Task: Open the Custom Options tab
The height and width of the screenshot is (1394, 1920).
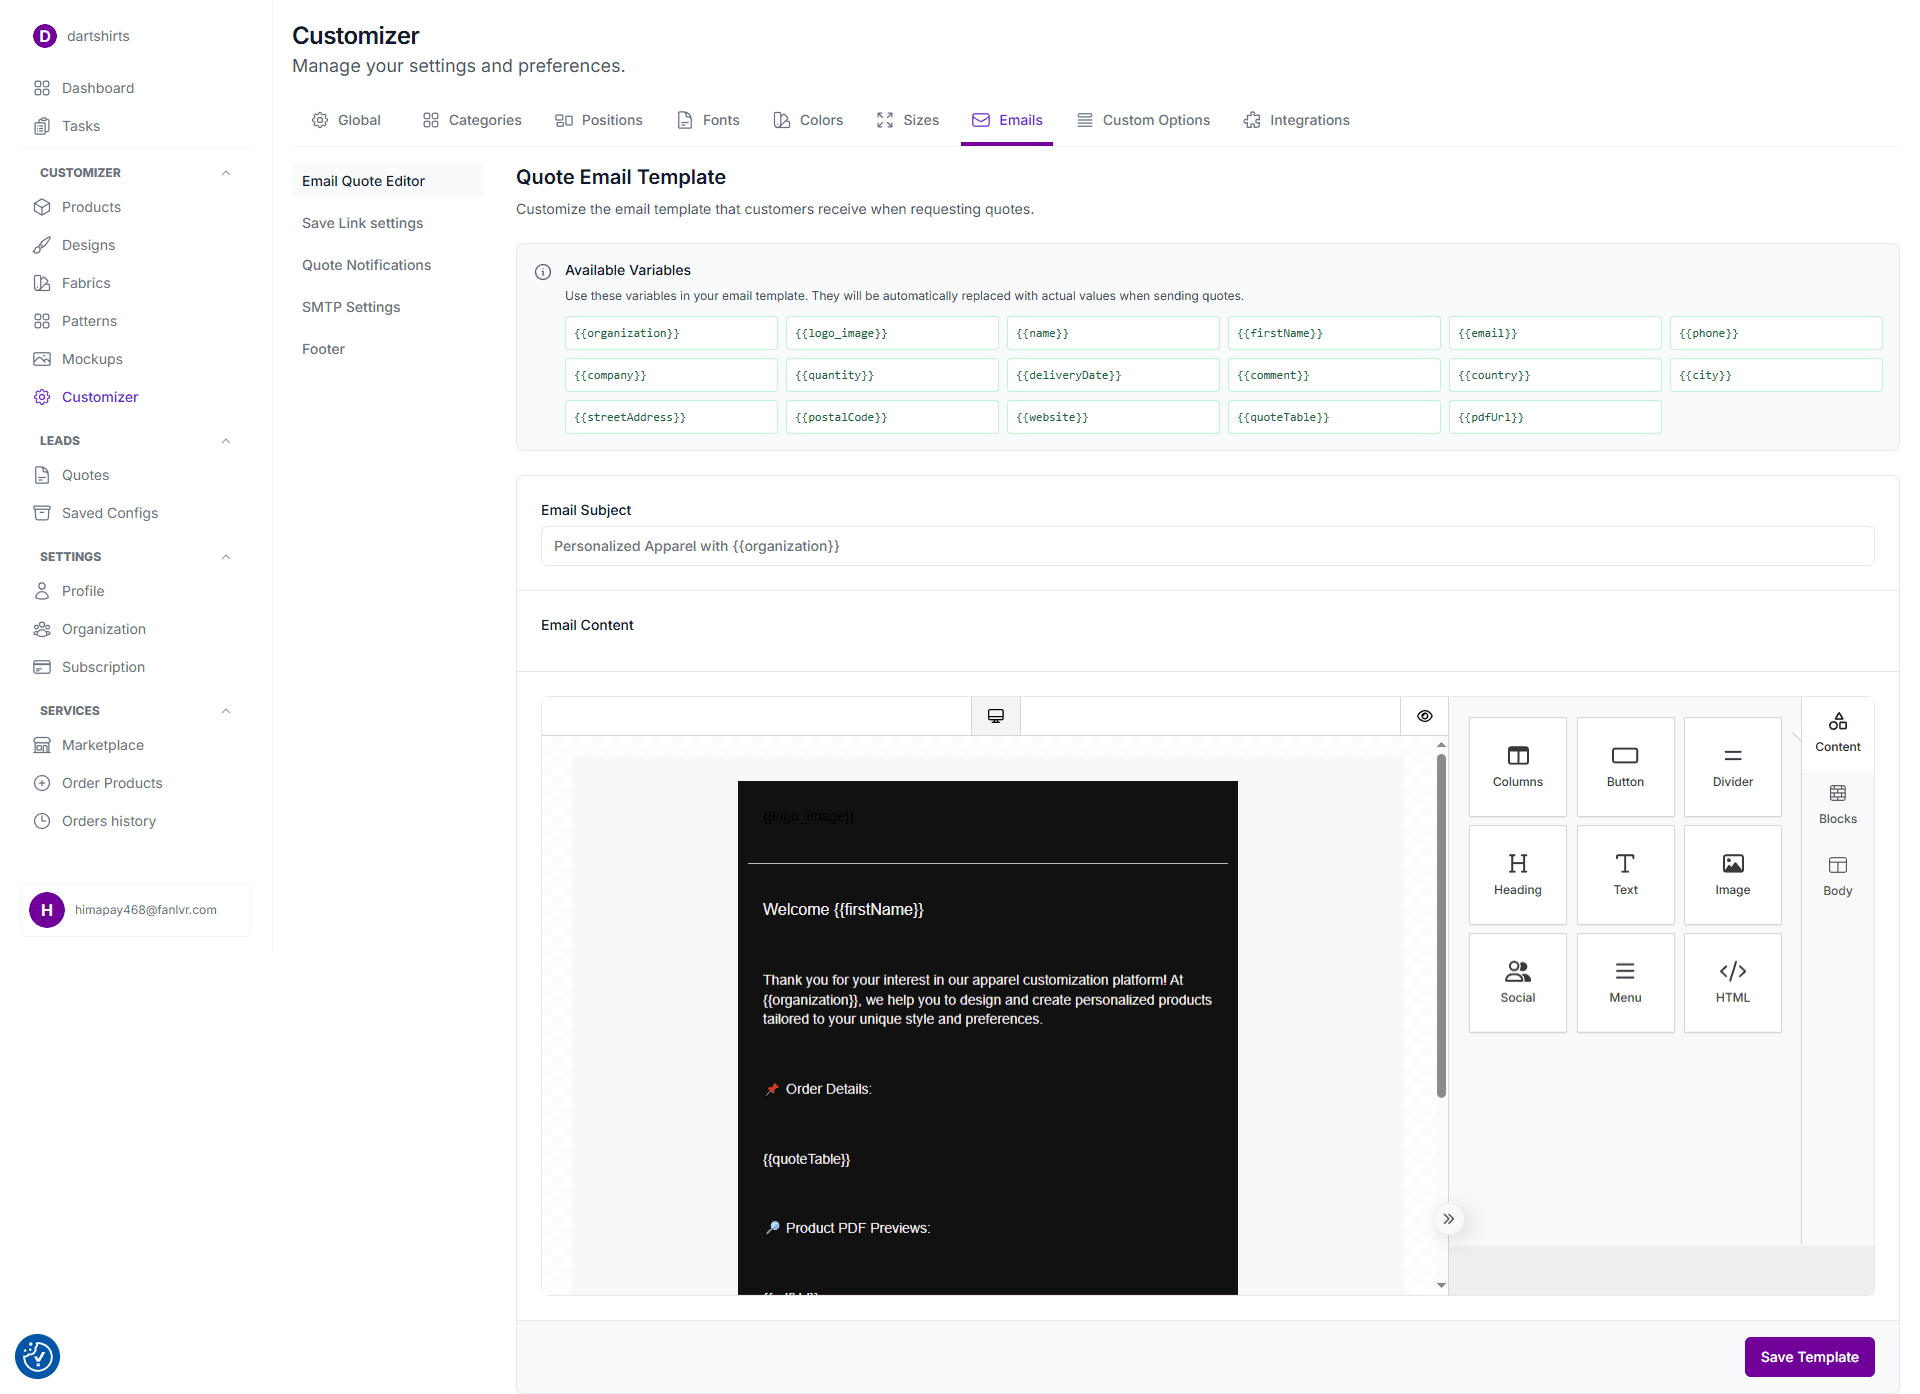Action: coord(1144,120)
